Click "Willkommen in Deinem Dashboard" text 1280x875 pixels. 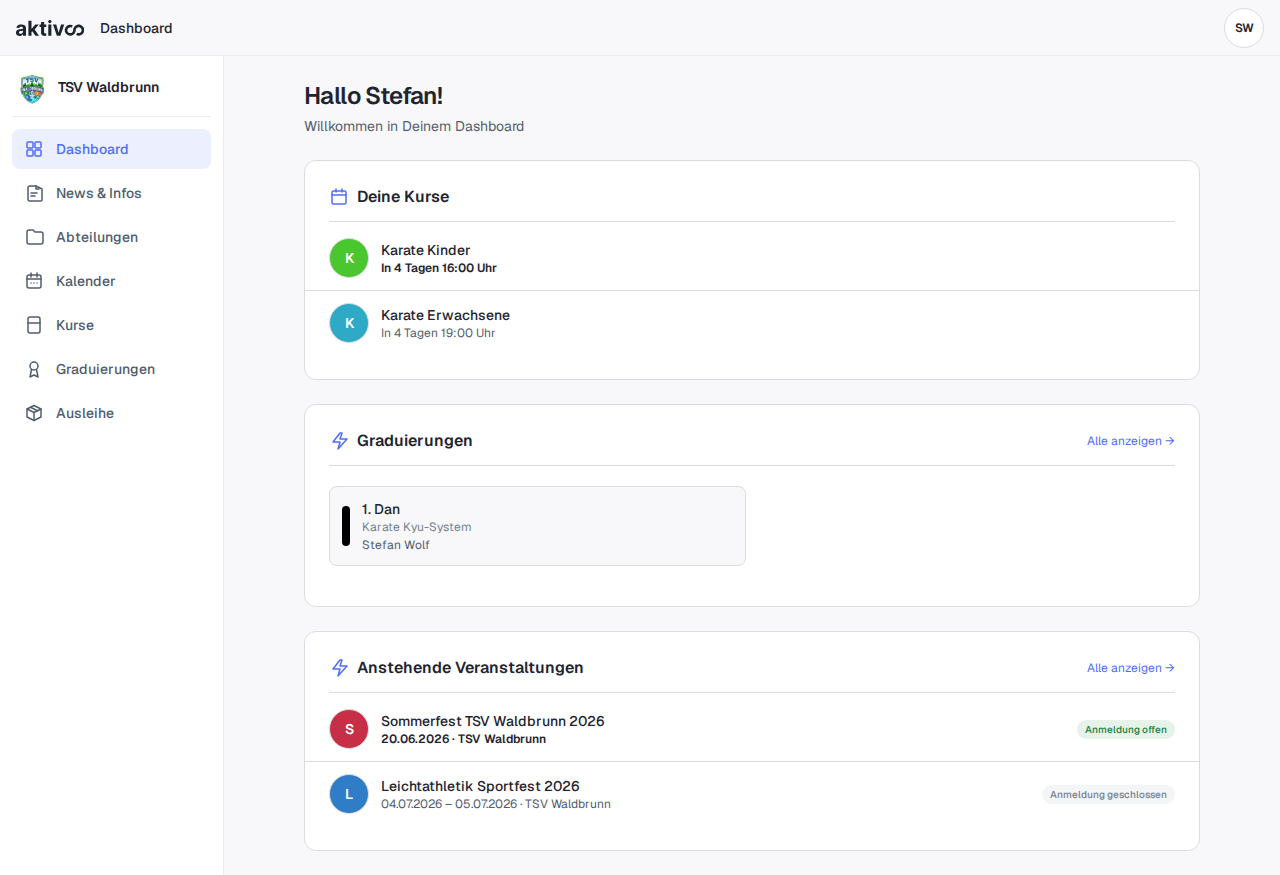pos(414,126)
